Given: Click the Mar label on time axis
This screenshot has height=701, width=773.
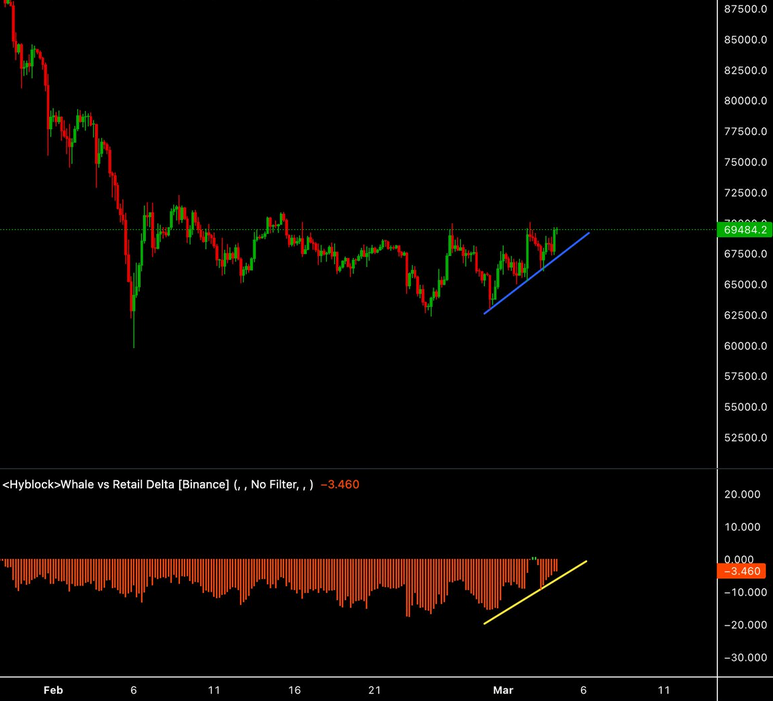Looking at the screenshot, I should tap(502, 690).
